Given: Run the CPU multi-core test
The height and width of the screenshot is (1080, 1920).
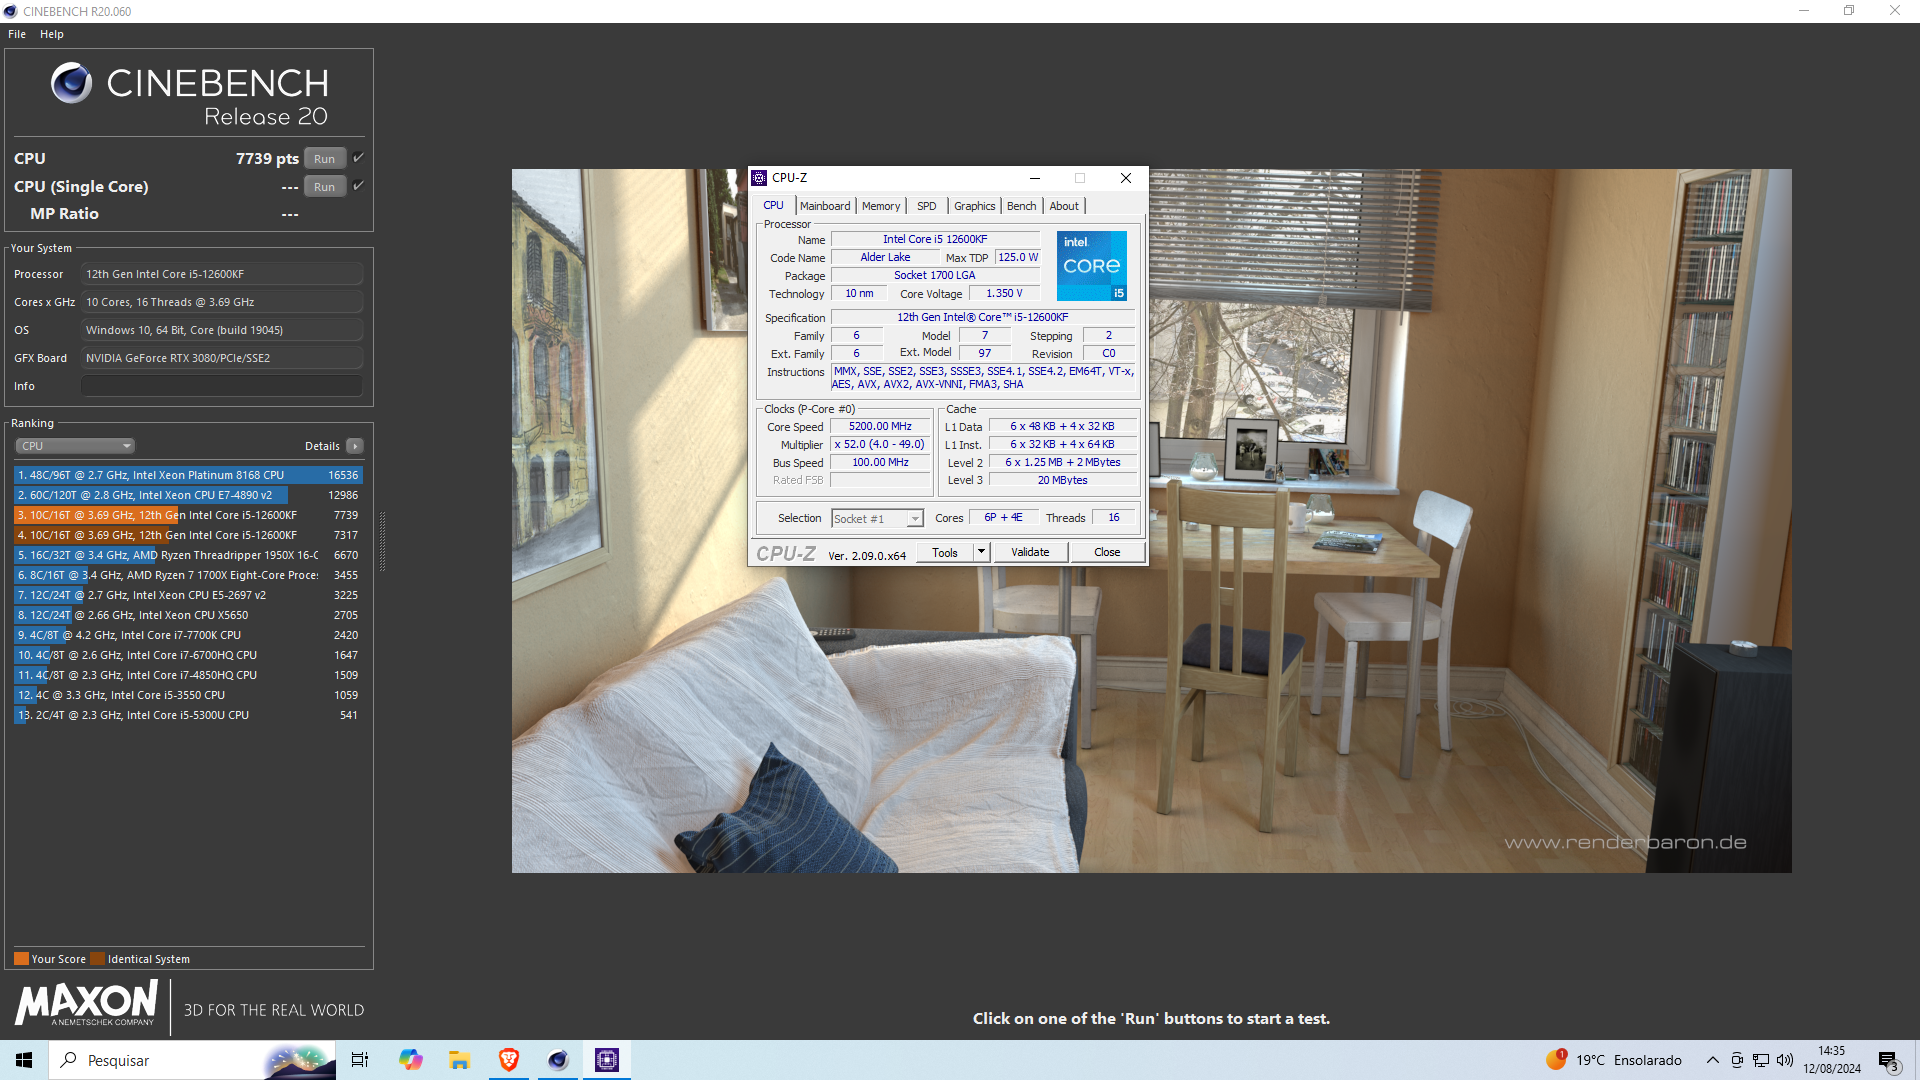Looking at the screenshot, I should [325, 158].
